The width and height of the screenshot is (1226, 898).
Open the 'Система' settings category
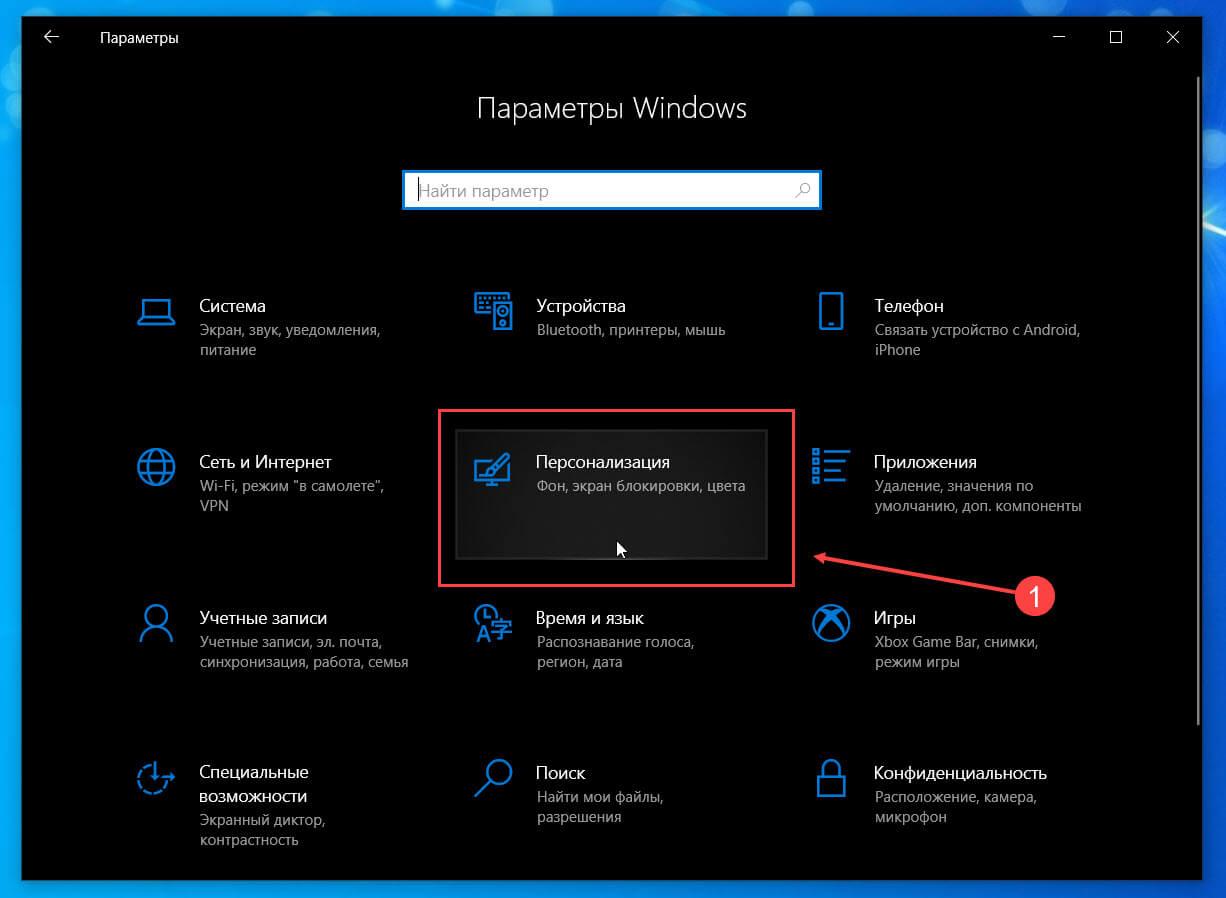coord(232,306)
